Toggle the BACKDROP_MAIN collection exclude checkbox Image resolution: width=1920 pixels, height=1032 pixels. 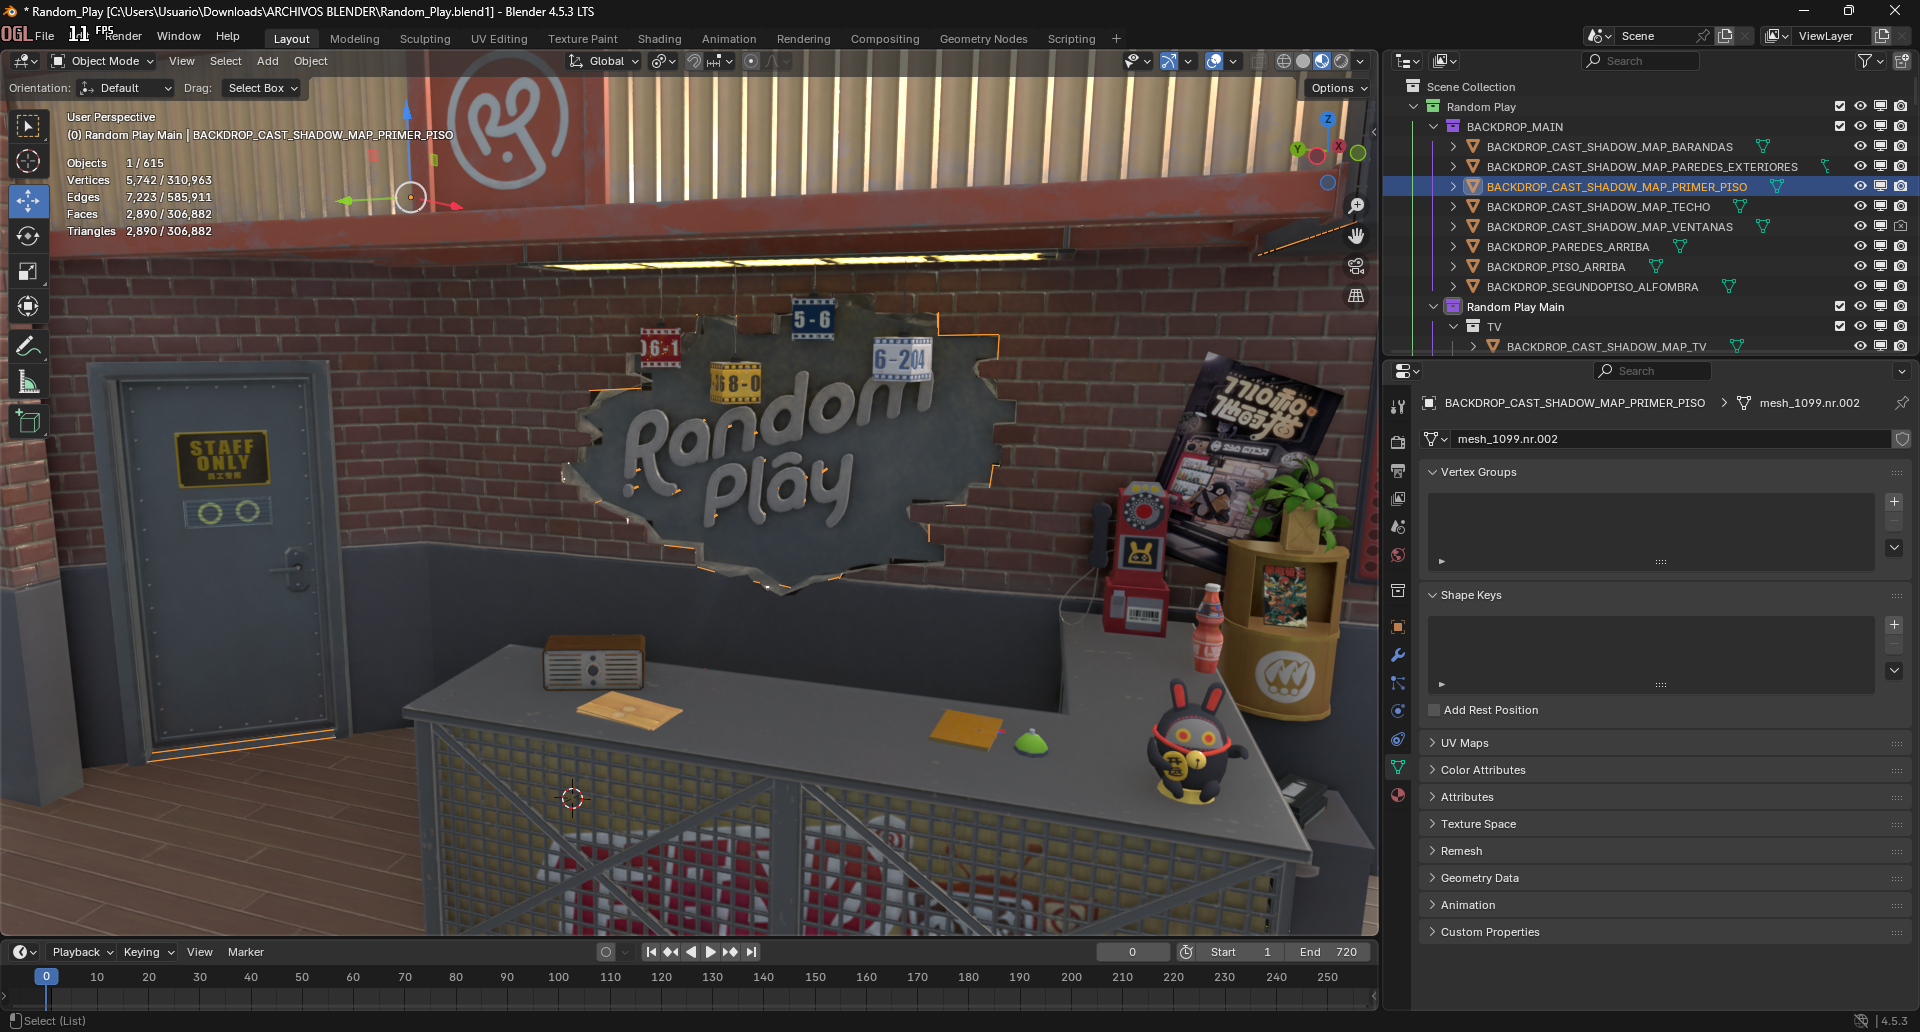1840,127
